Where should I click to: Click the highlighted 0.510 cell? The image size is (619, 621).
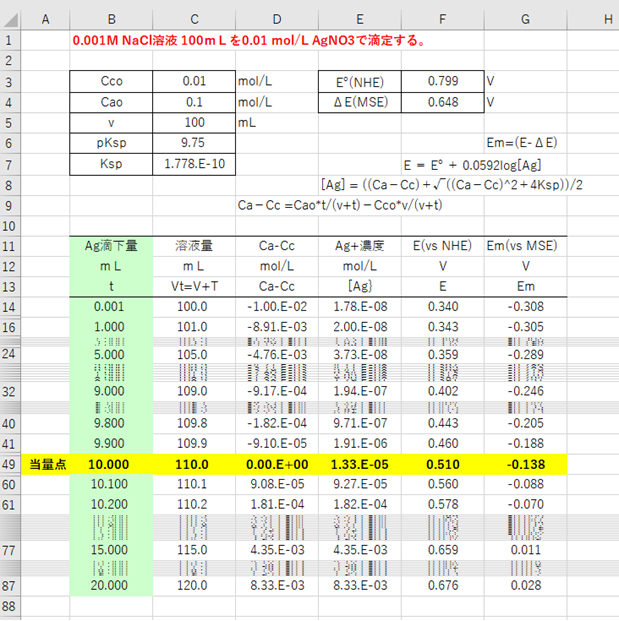(x=442, y=464)
